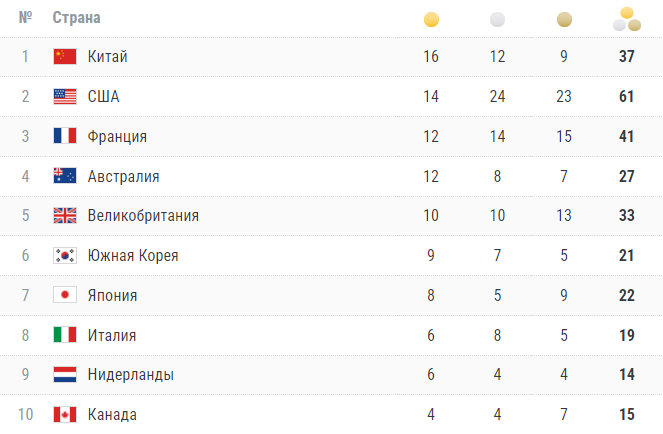Click the bronze medal column header

(x=564, y=19)
